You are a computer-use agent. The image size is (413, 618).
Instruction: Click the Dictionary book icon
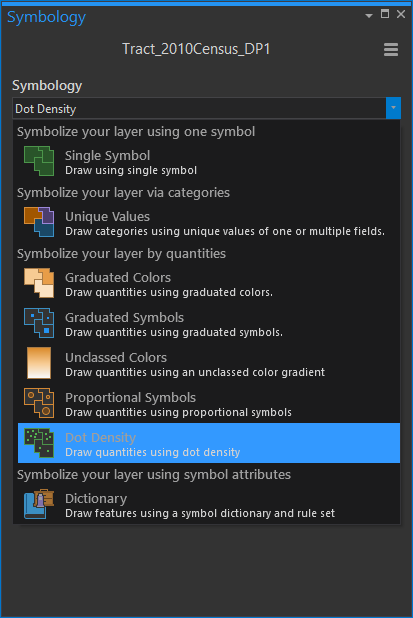39,504
